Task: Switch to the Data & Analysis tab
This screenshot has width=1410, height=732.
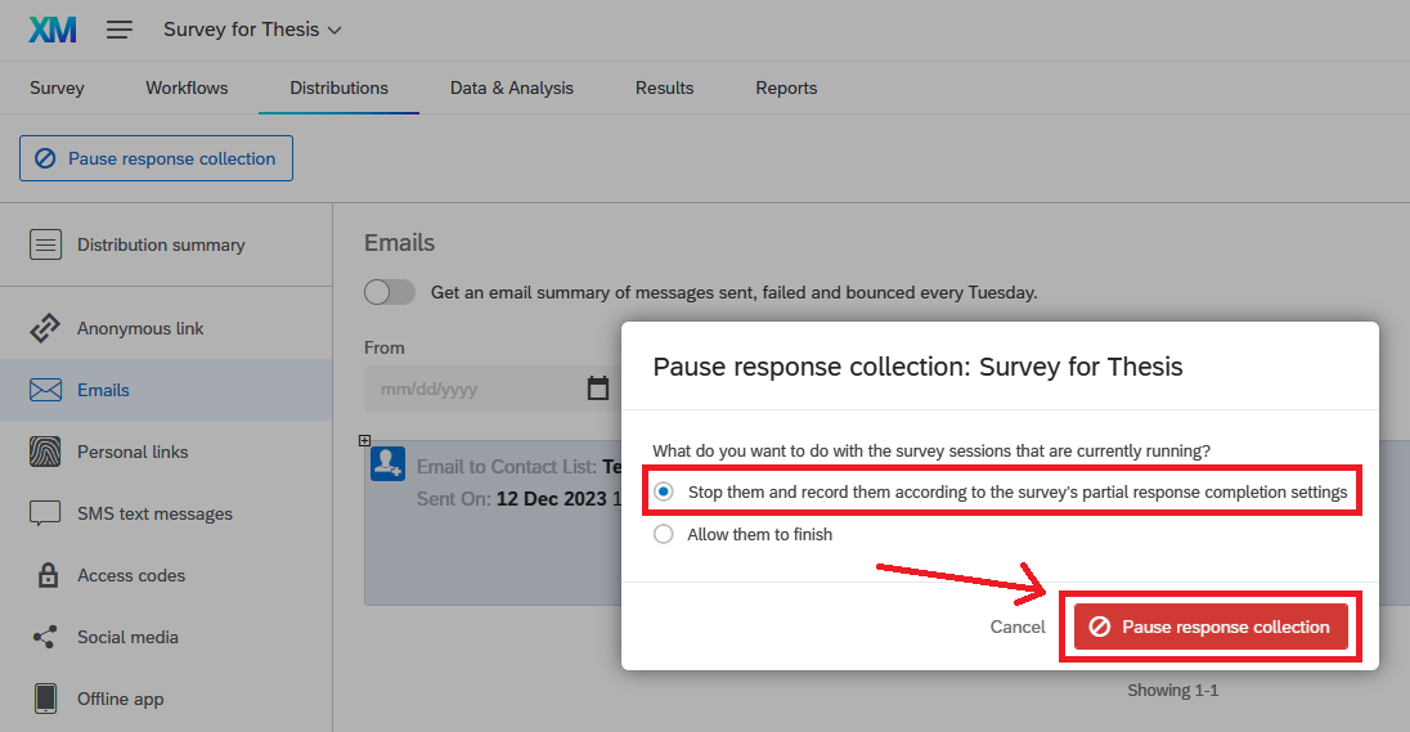Action: tap(511, 88)
